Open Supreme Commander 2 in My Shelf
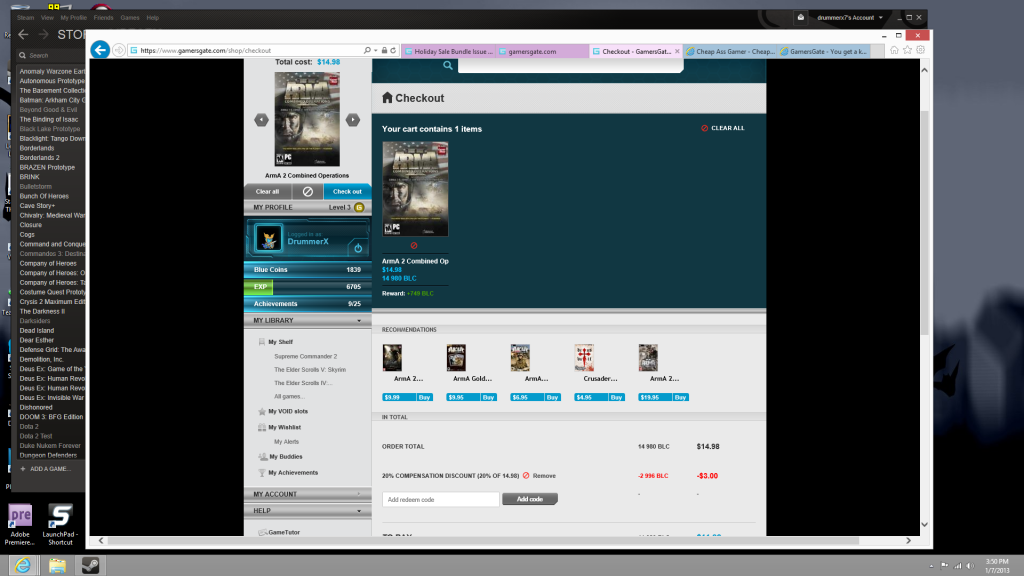The height and width of the screenshot is (576, 1024). coord(306,357)
